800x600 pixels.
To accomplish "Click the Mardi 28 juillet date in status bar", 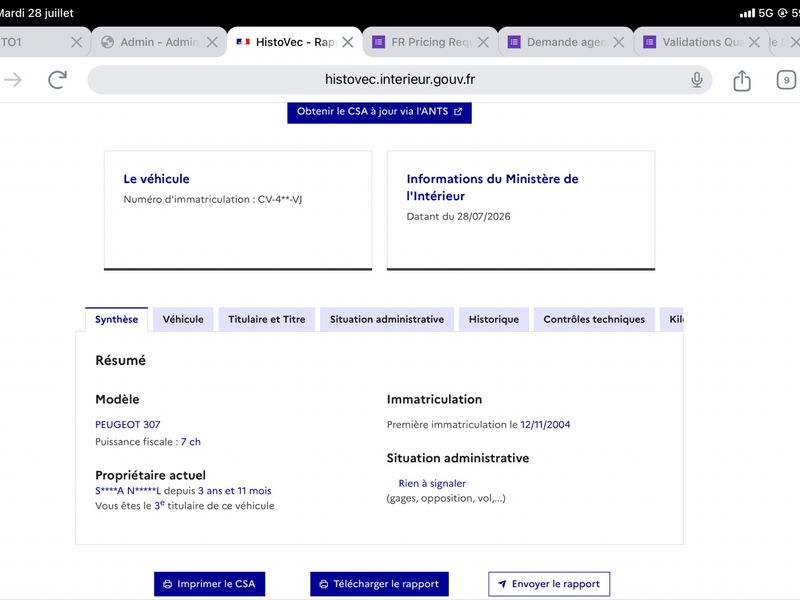I will pos(36,13).
